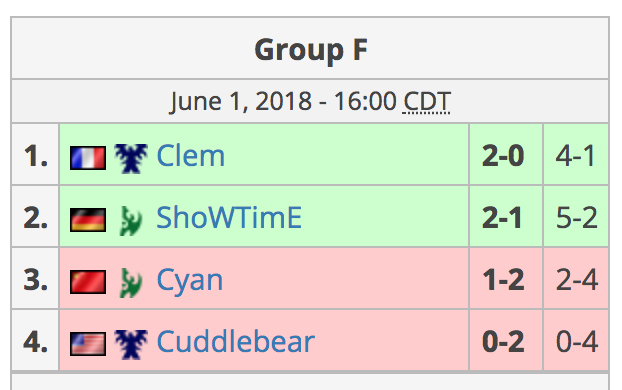Click the Protoss race icon beside Clem
622x390 pixels.
tap(131, 158)
